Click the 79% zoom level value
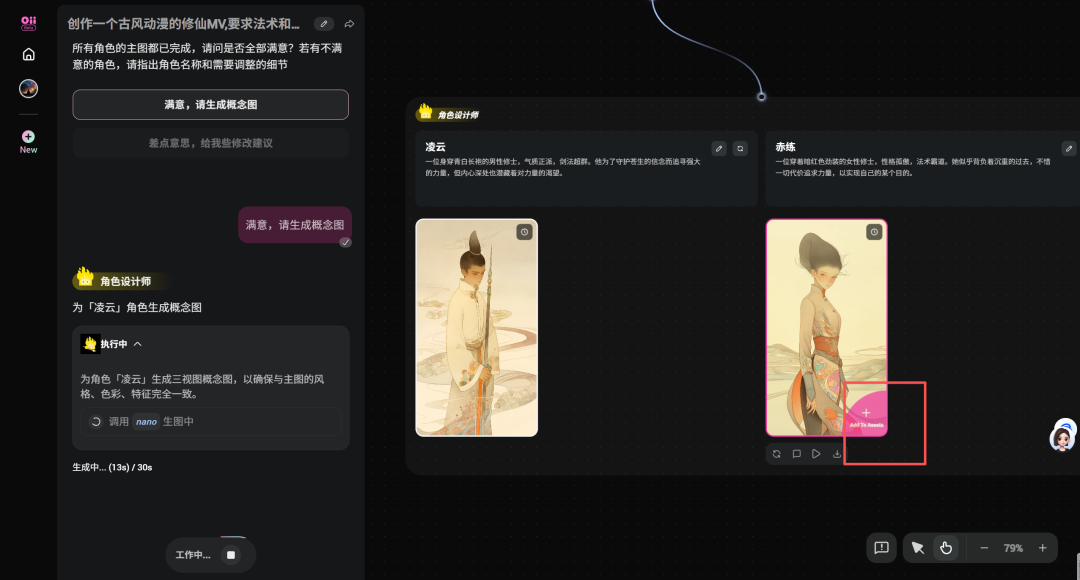 1012,548
